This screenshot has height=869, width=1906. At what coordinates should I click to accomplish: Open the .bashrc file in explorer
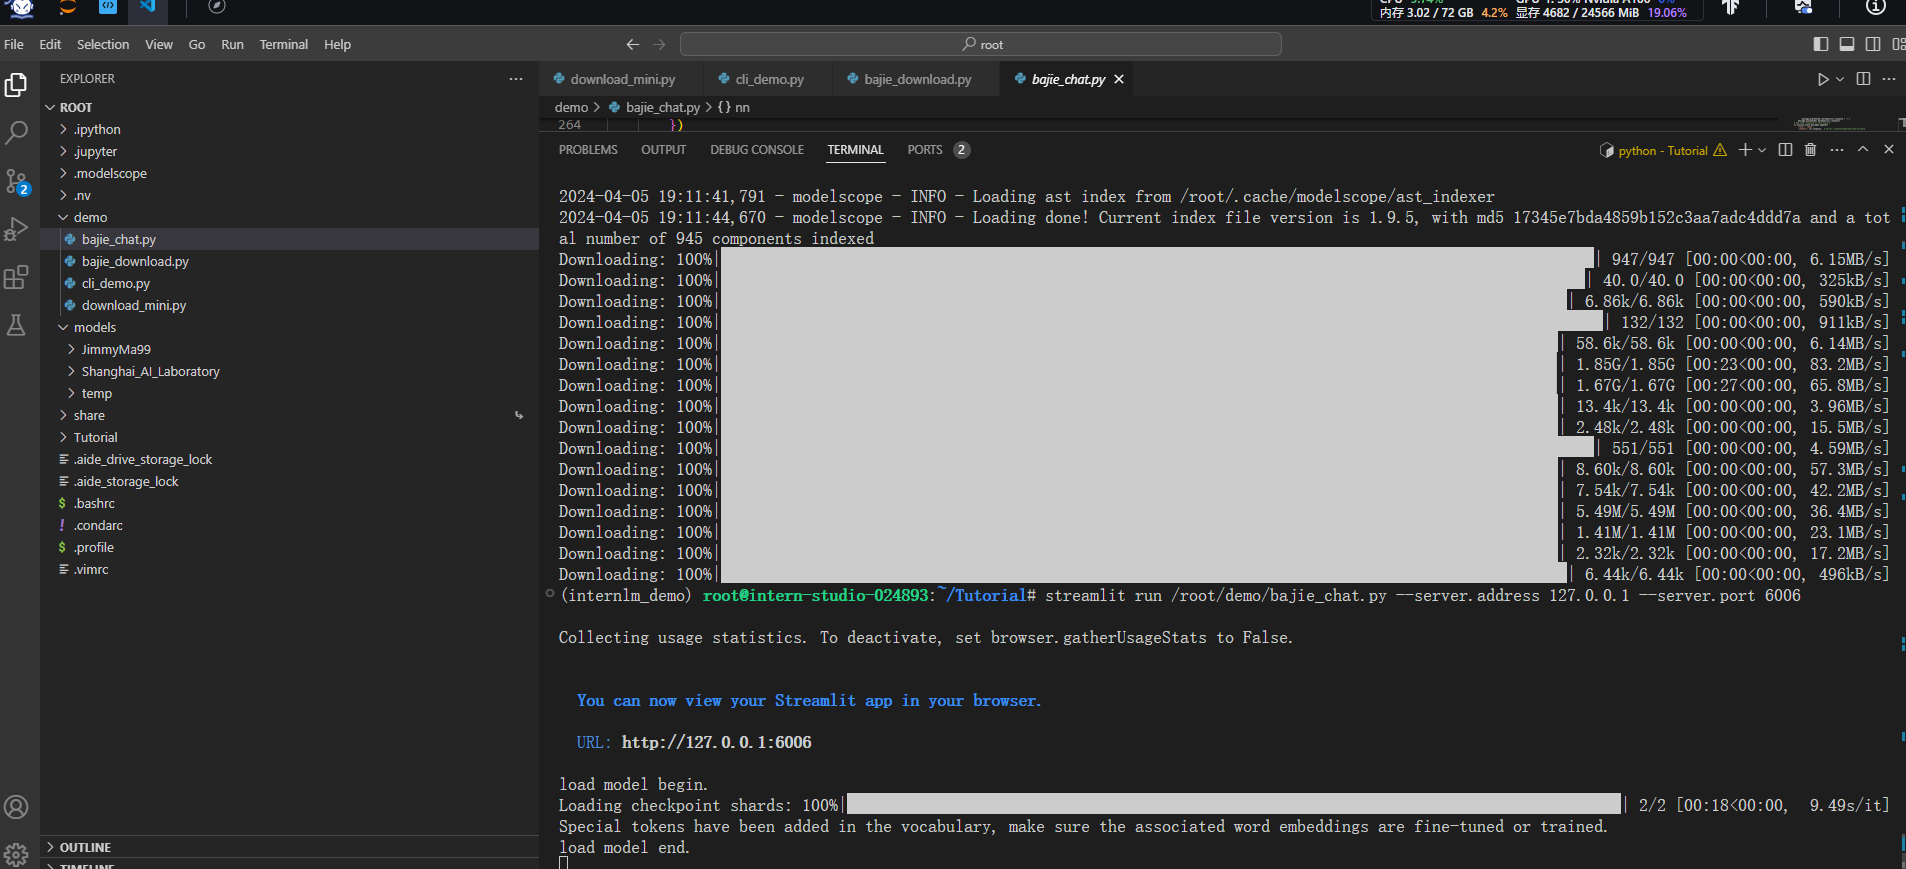point(290,503)
